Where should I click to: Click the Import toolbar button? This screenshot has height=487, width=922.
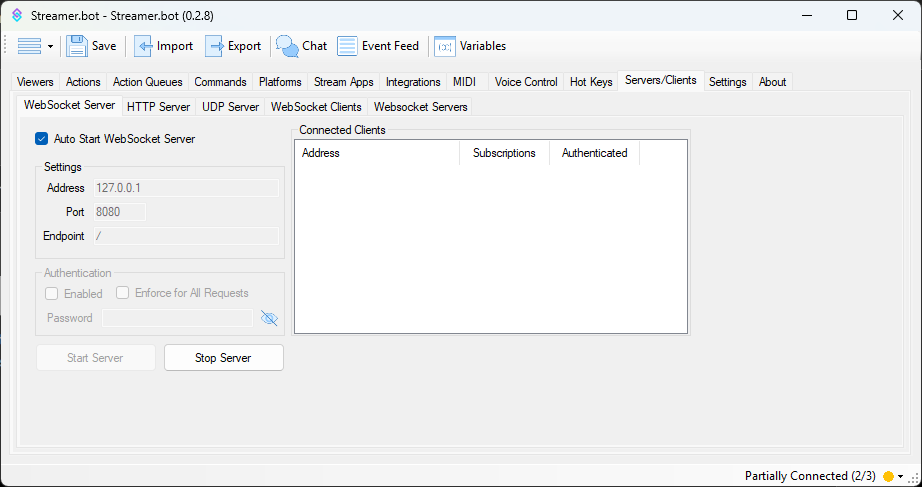163,46
